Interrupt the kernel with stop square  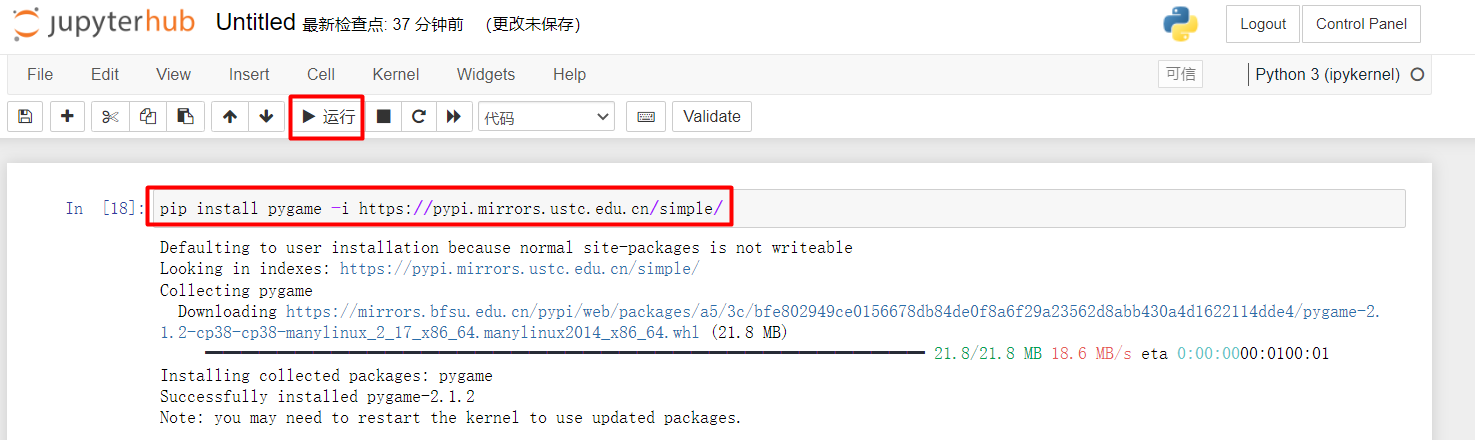[x=383, y=117]
